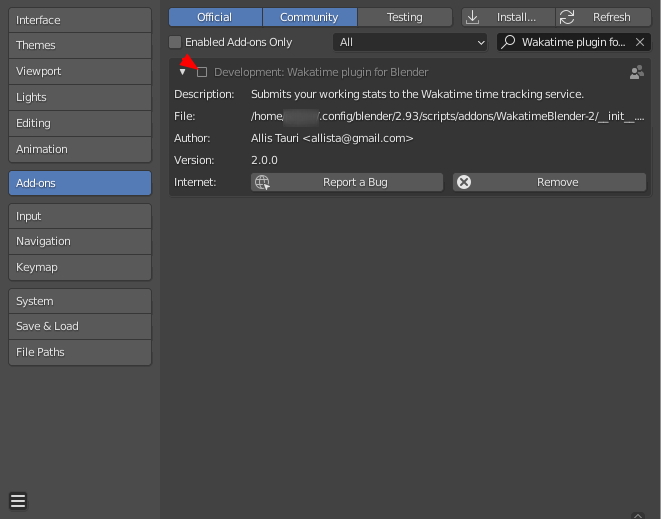
Task: Click the add-on search field
Action: 574,42
